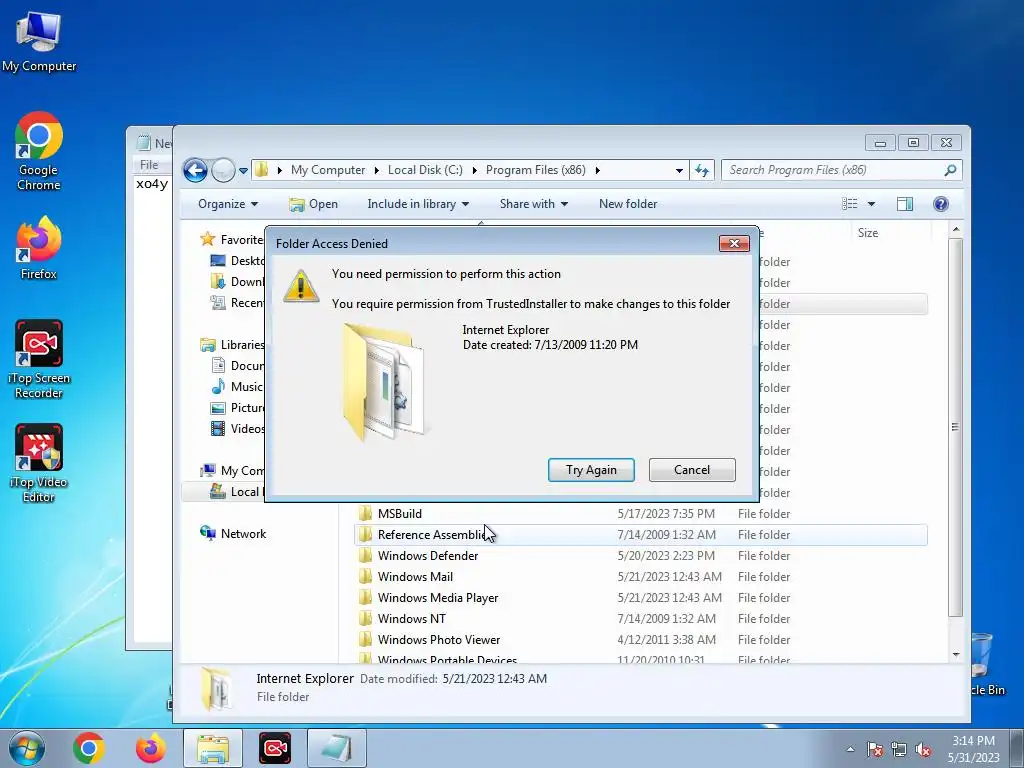Open the Share with menu
The width and height of the screenshot is (1024, 768).
[534, 204]
